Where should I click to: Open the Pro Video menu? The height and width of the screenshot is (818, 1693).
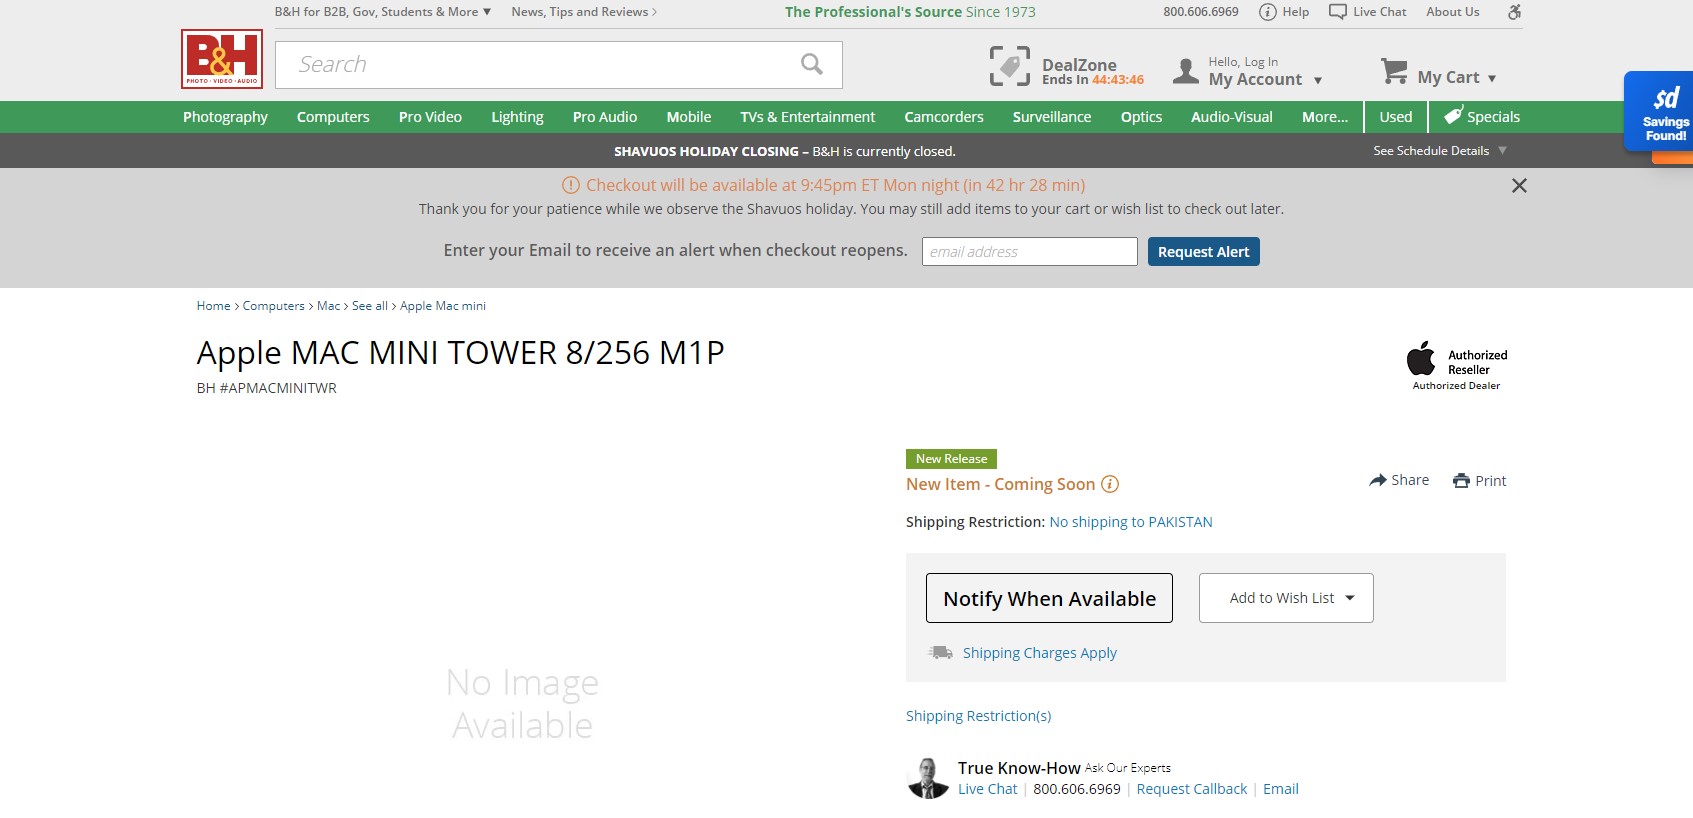(430, 117)
